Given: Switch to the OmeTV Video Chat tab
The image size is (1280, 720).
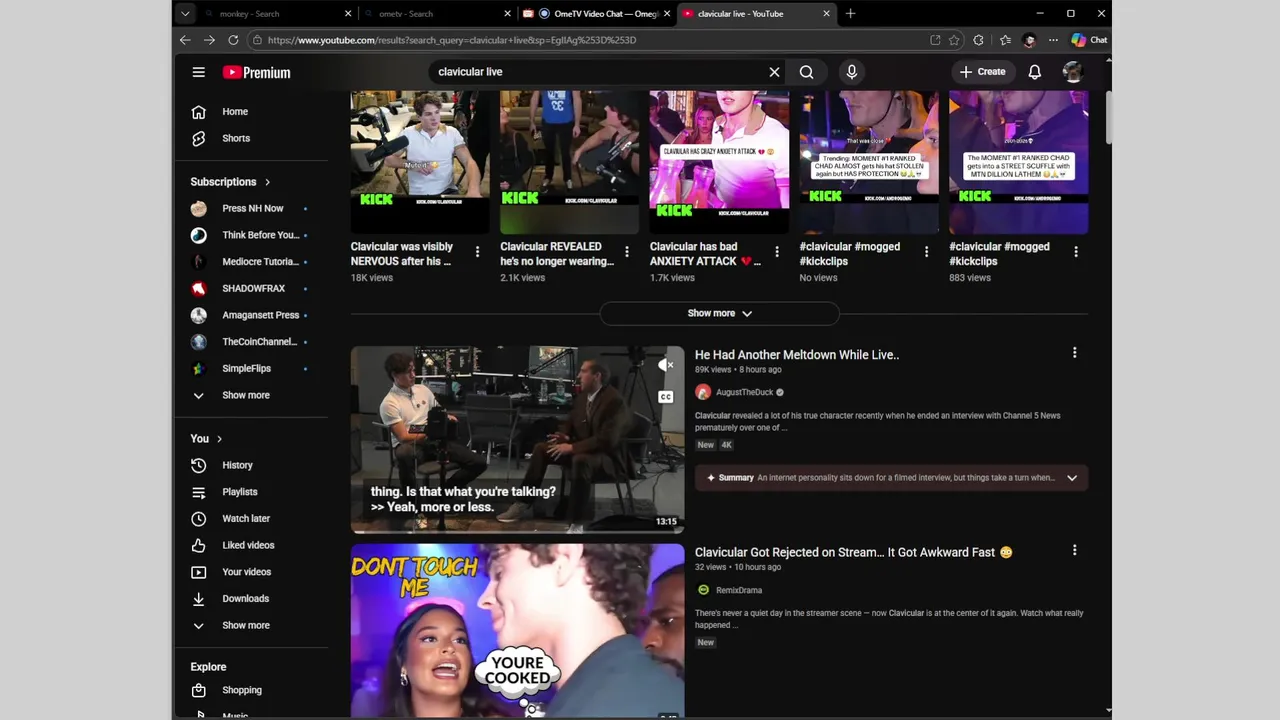Looking at the screenshot, I should tap(597, 14).
